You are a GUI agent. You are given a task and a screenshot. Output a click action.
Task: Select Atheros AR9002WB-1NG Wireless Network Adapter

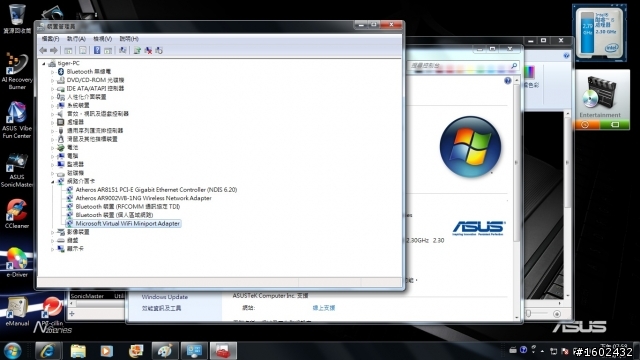click(x=143, y=198)
